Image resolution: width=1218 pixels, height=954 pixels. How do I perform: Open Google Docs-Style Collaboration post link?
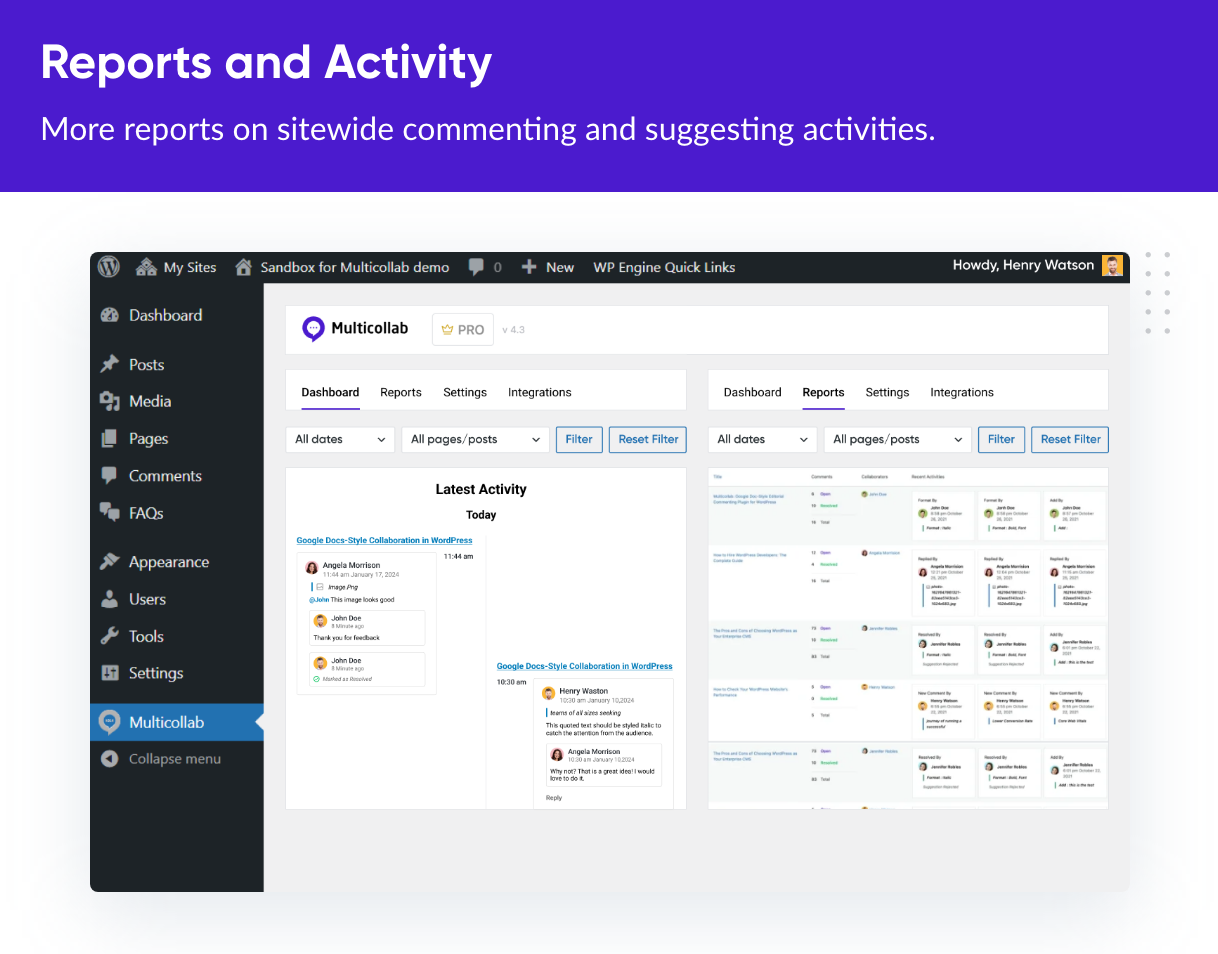click(384, 540)
